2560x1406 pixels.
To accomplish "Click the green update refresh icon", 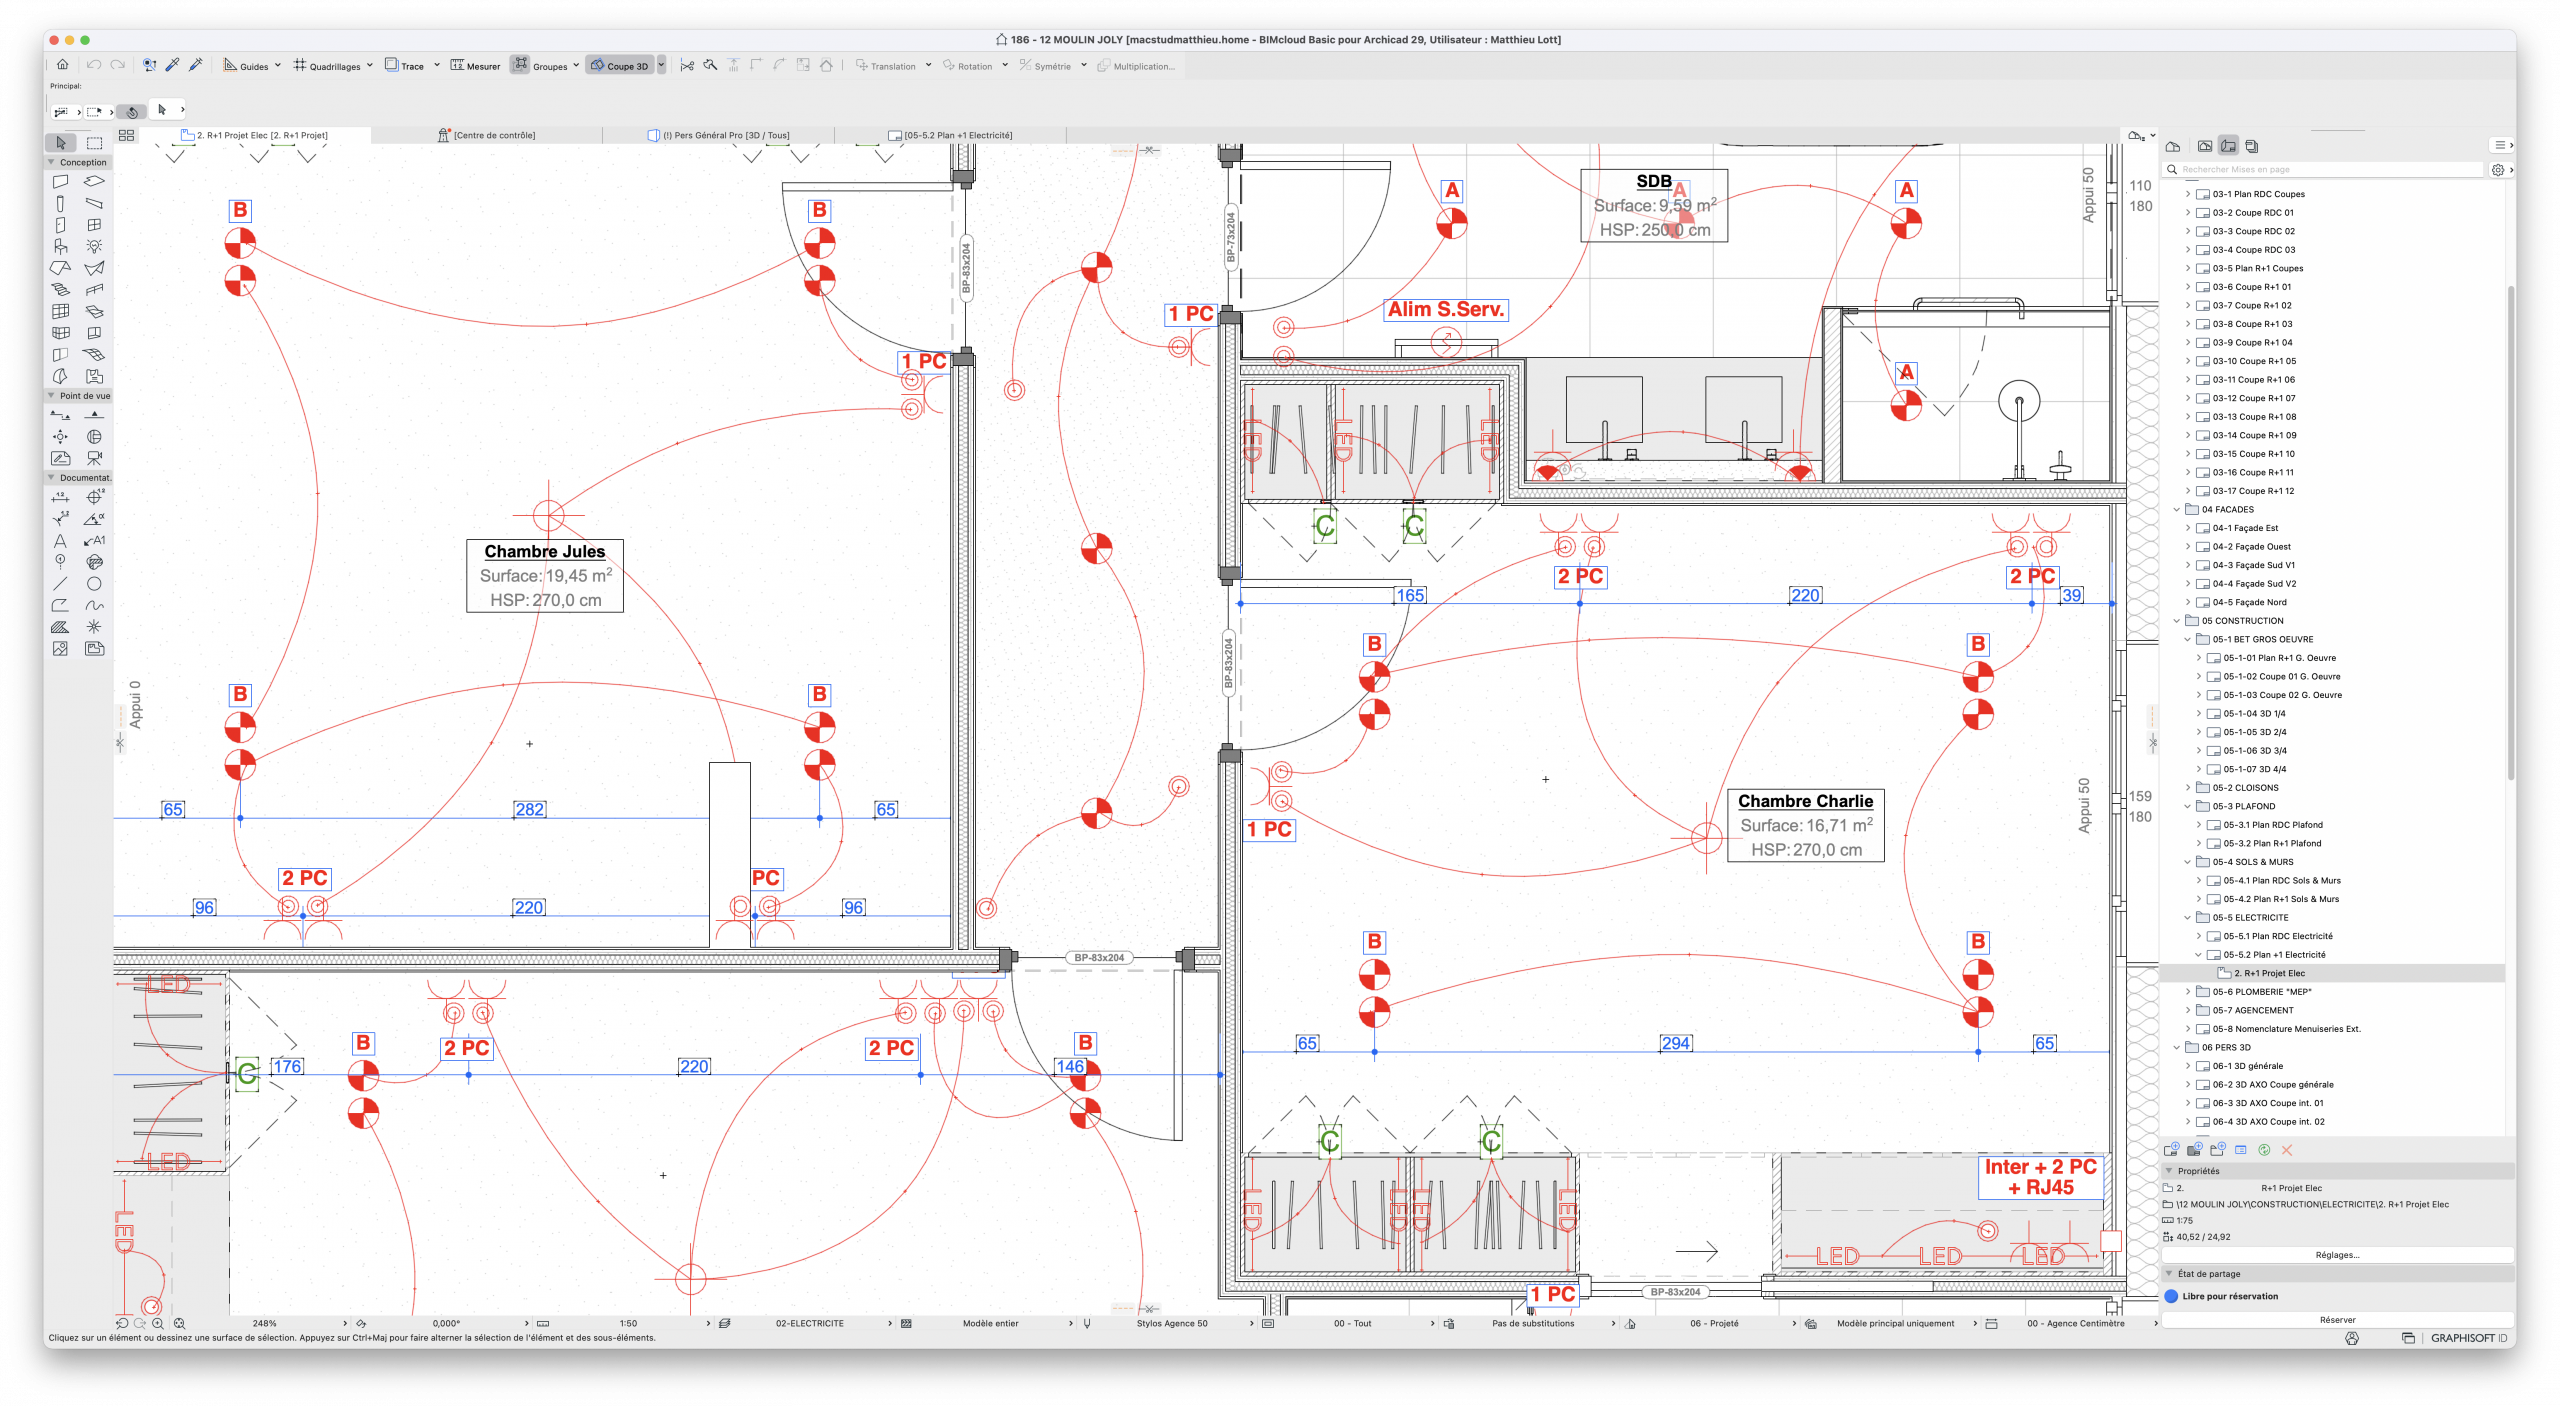I will tap(2264, 1150).
